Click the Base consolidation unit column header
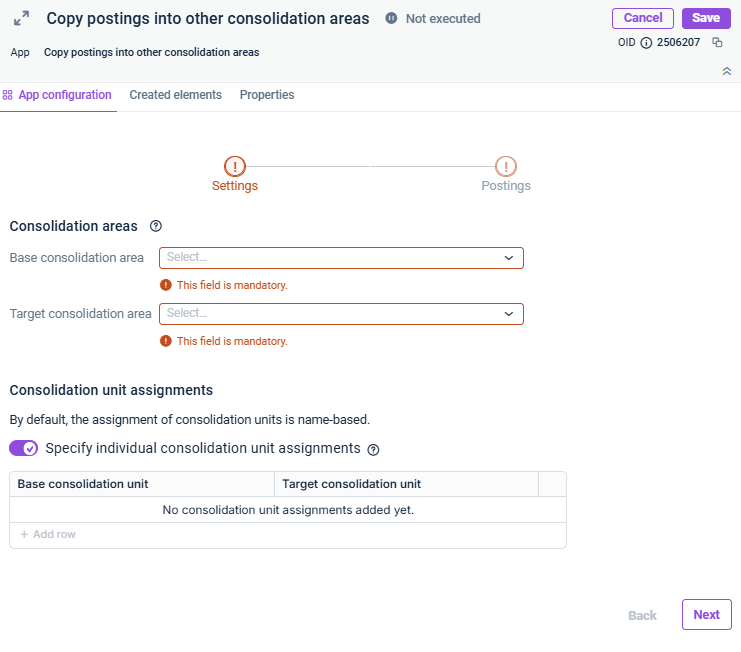This screenshot has width=741, height=652. click(x=142, y=484)
